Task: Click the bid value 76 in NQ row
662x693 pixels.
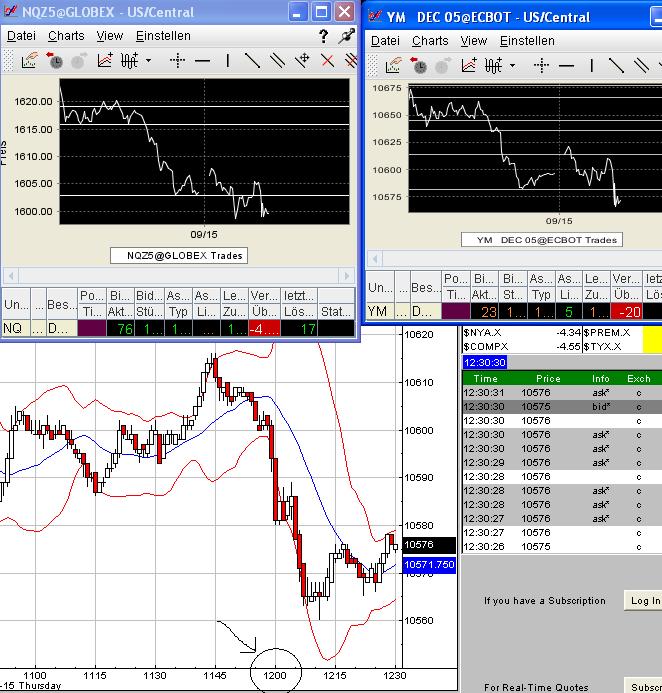Action: (120, 328)
